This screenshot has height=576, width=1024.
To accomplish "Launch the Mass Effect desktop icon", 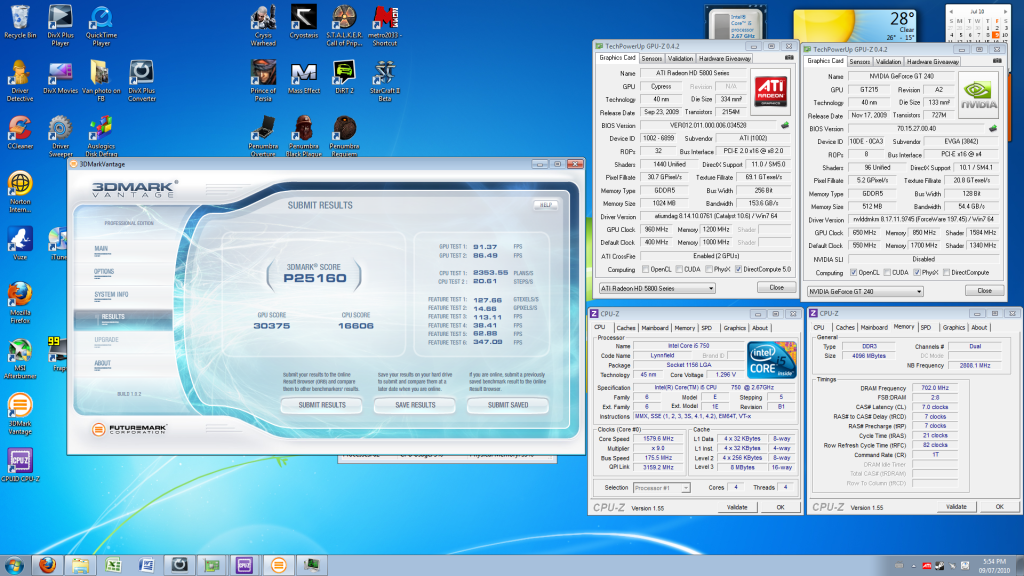I will (304, 78).
